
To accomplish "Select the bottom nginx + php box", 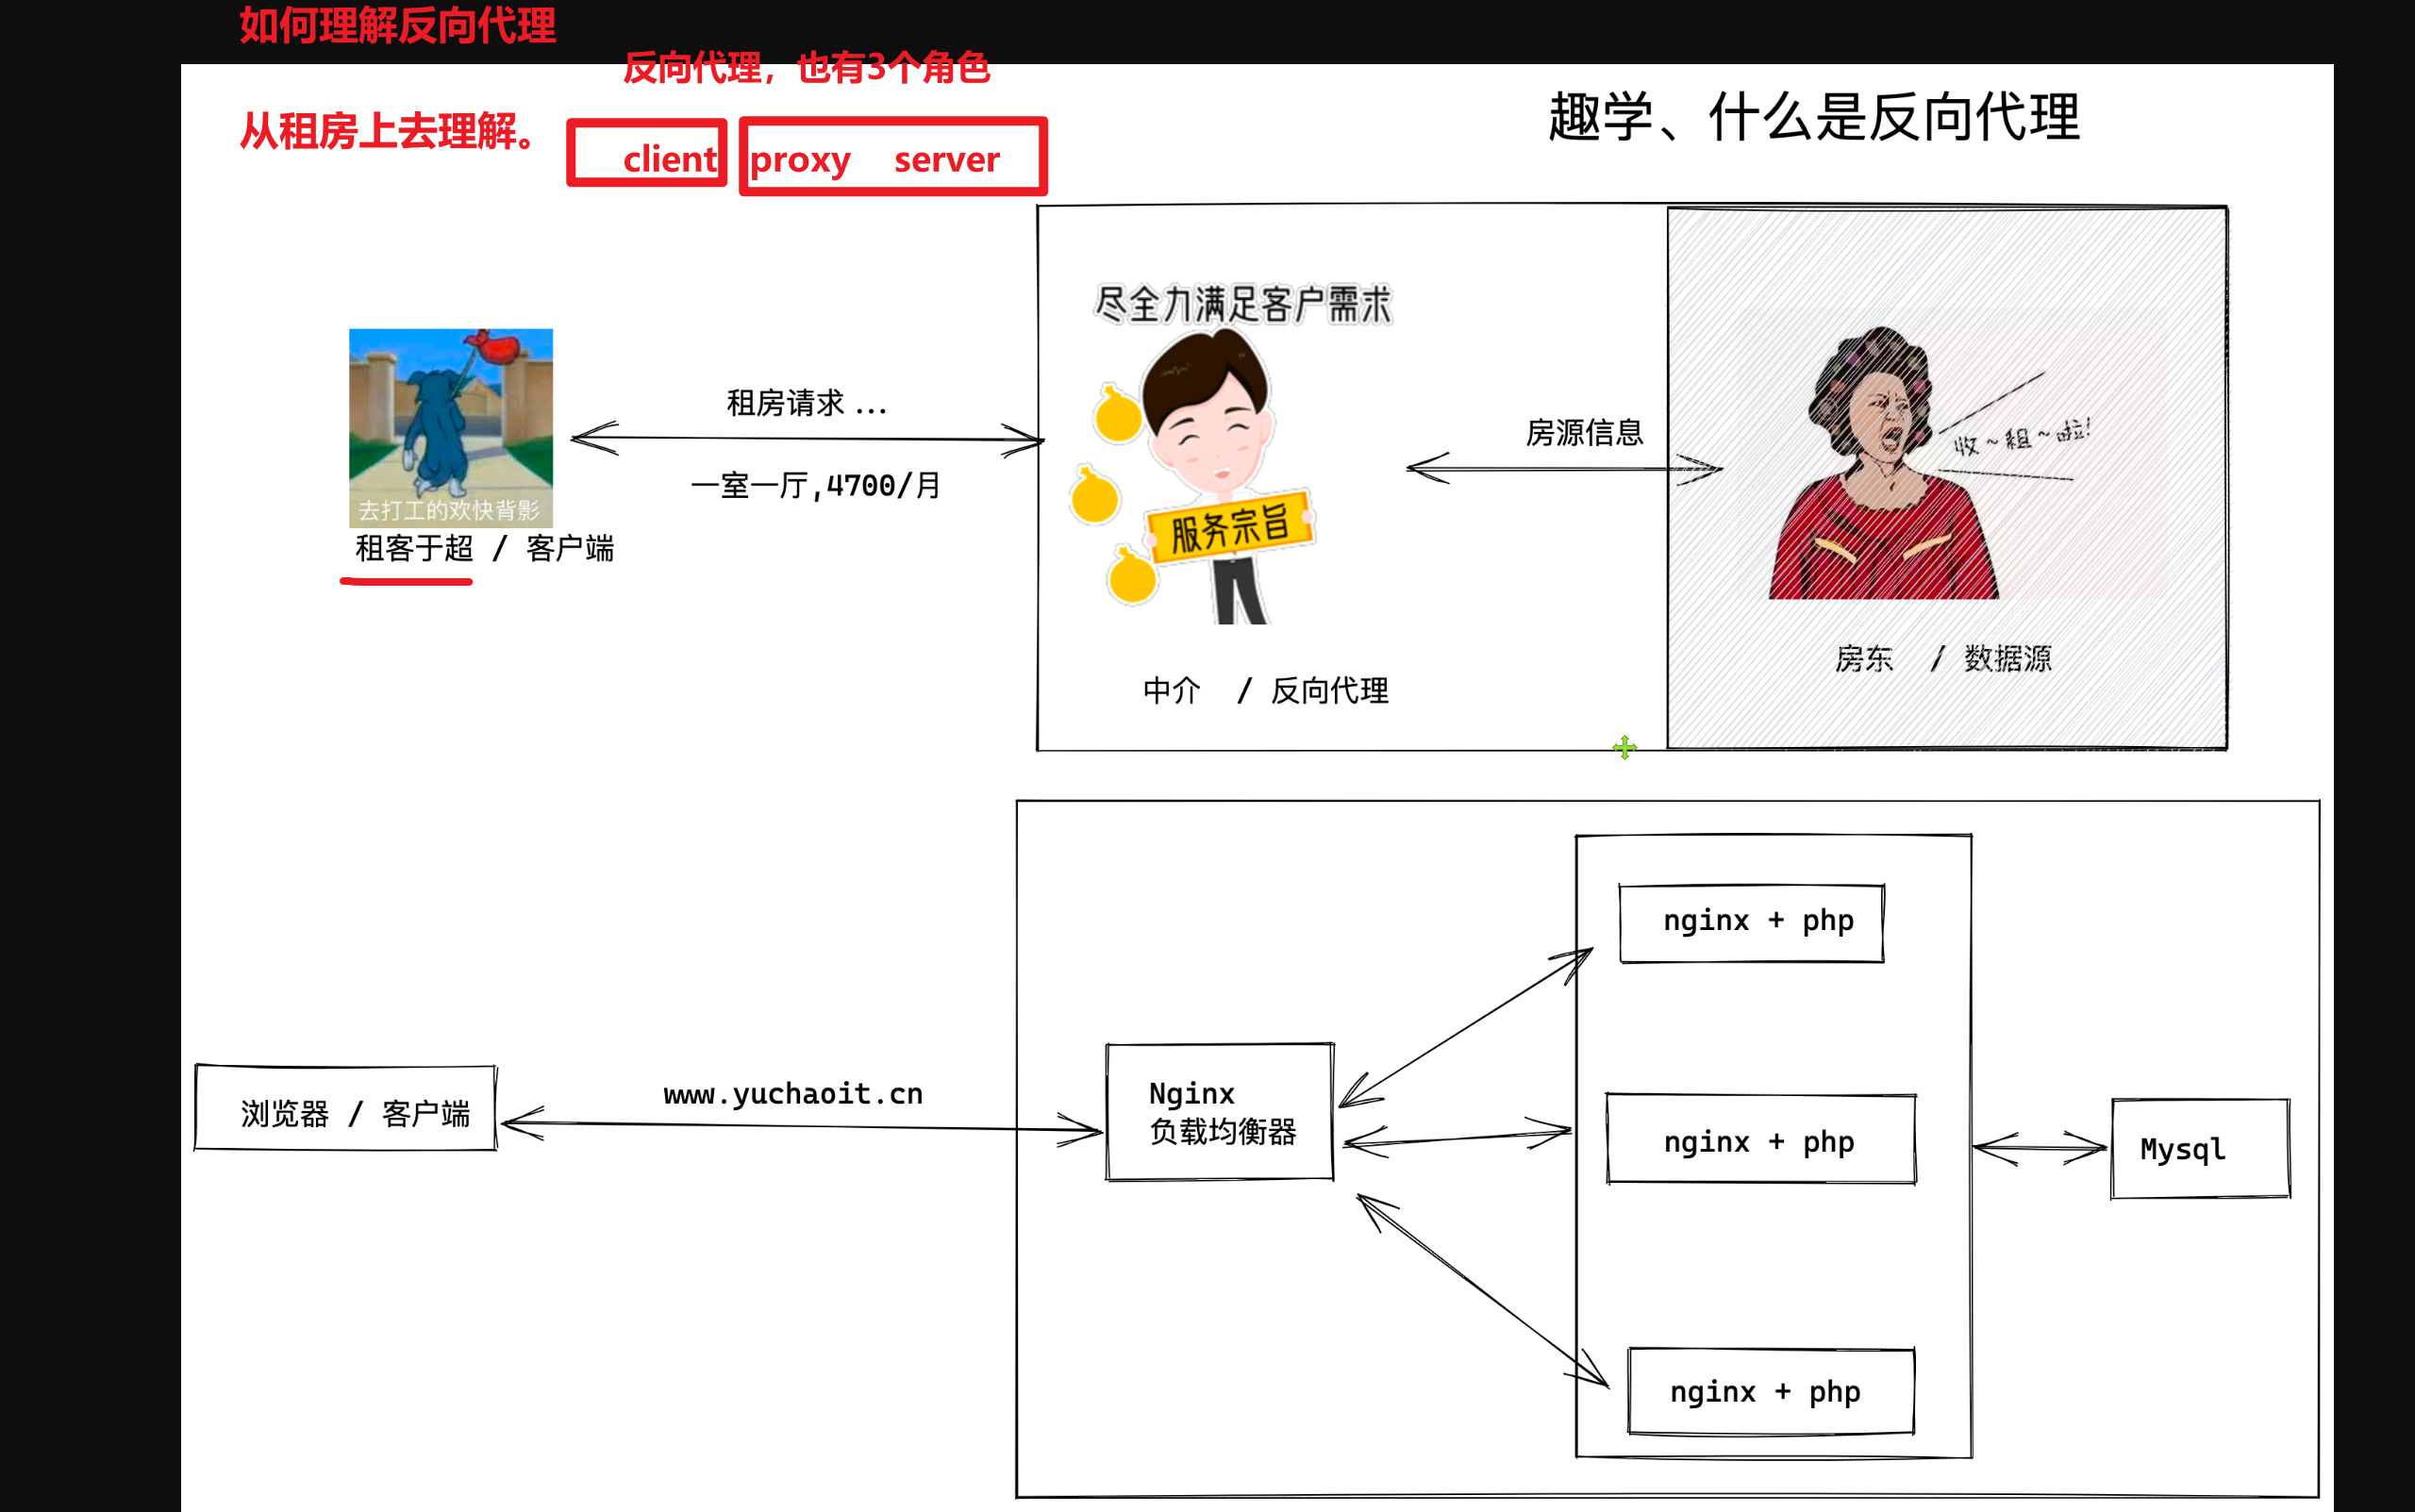I will click(1771, 1391).
